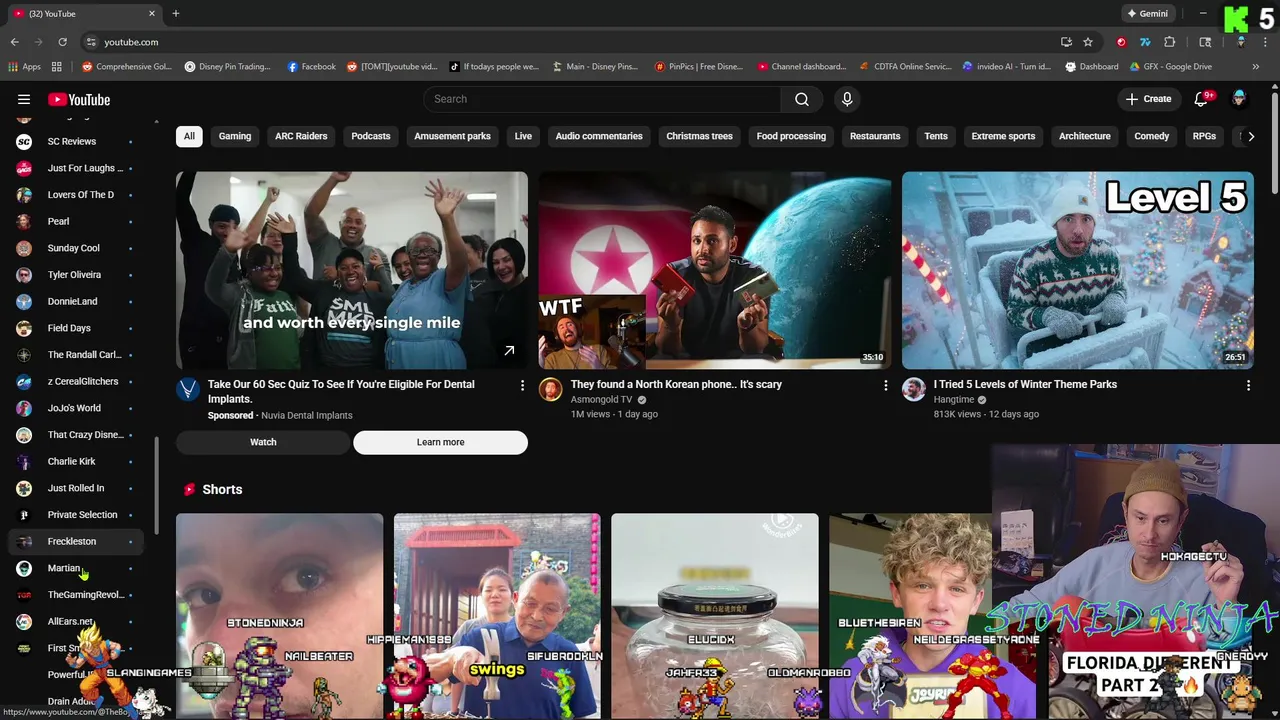Open options for the Winter Theme Parks video
Viewport: 1280px width, 720px height.
[x=1248, y=385]
